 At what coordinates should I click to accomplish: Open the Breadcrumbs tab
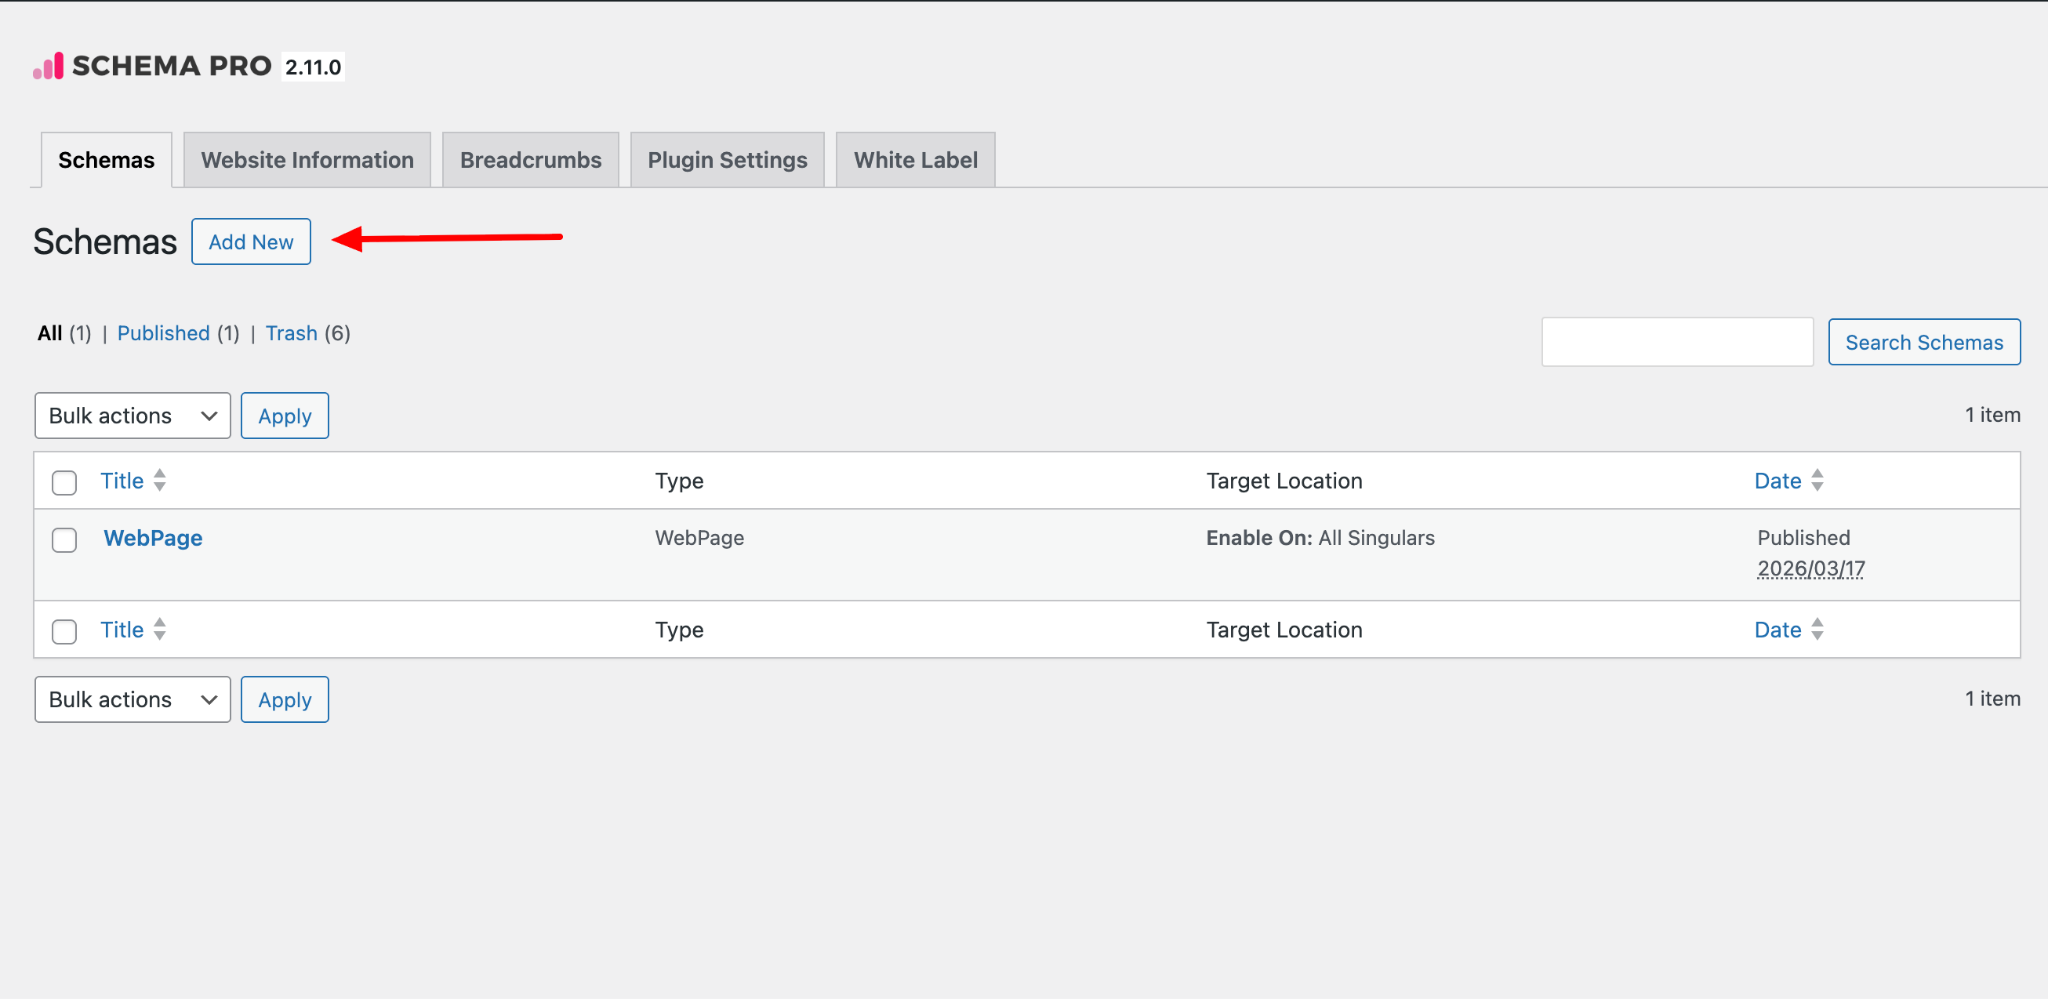530,160
